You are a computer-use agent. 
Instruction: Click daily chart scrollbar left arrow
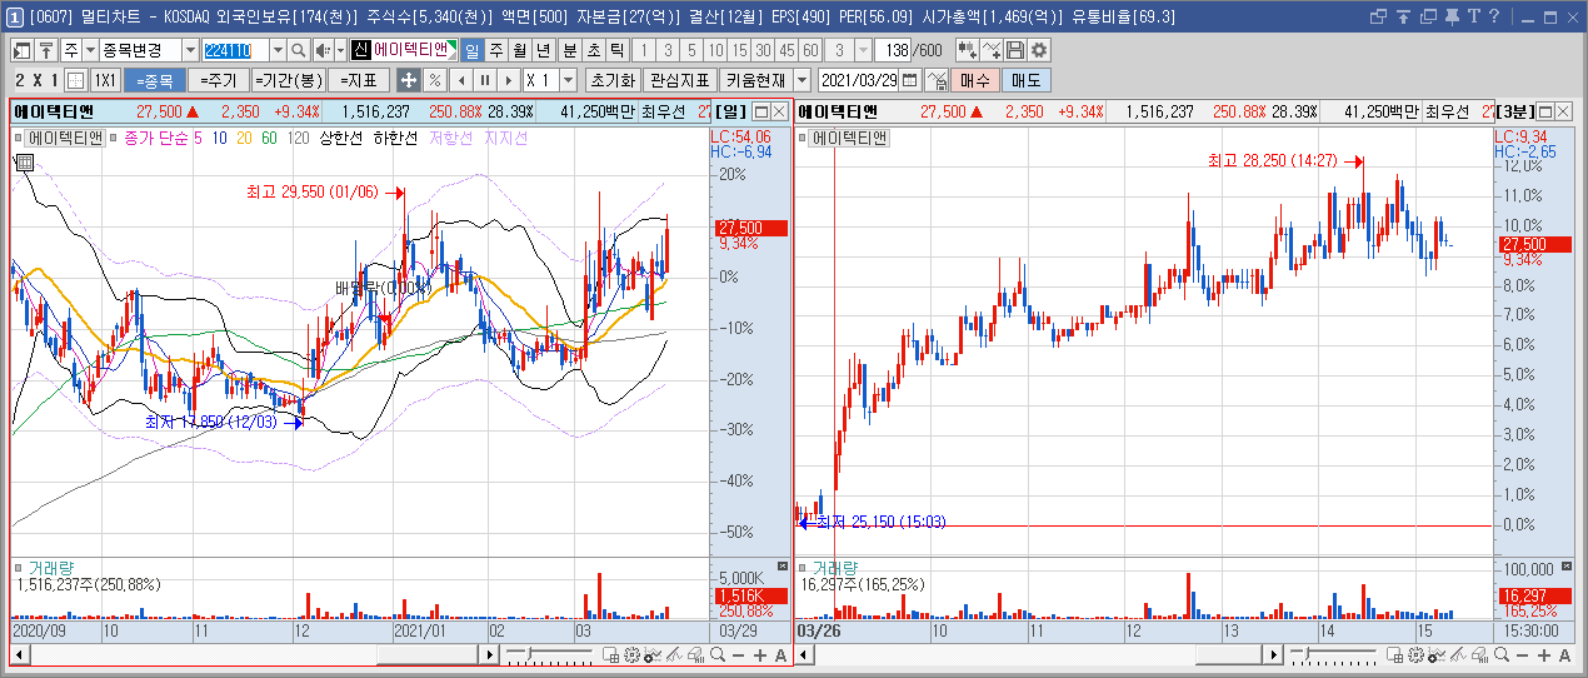[19, 656]
